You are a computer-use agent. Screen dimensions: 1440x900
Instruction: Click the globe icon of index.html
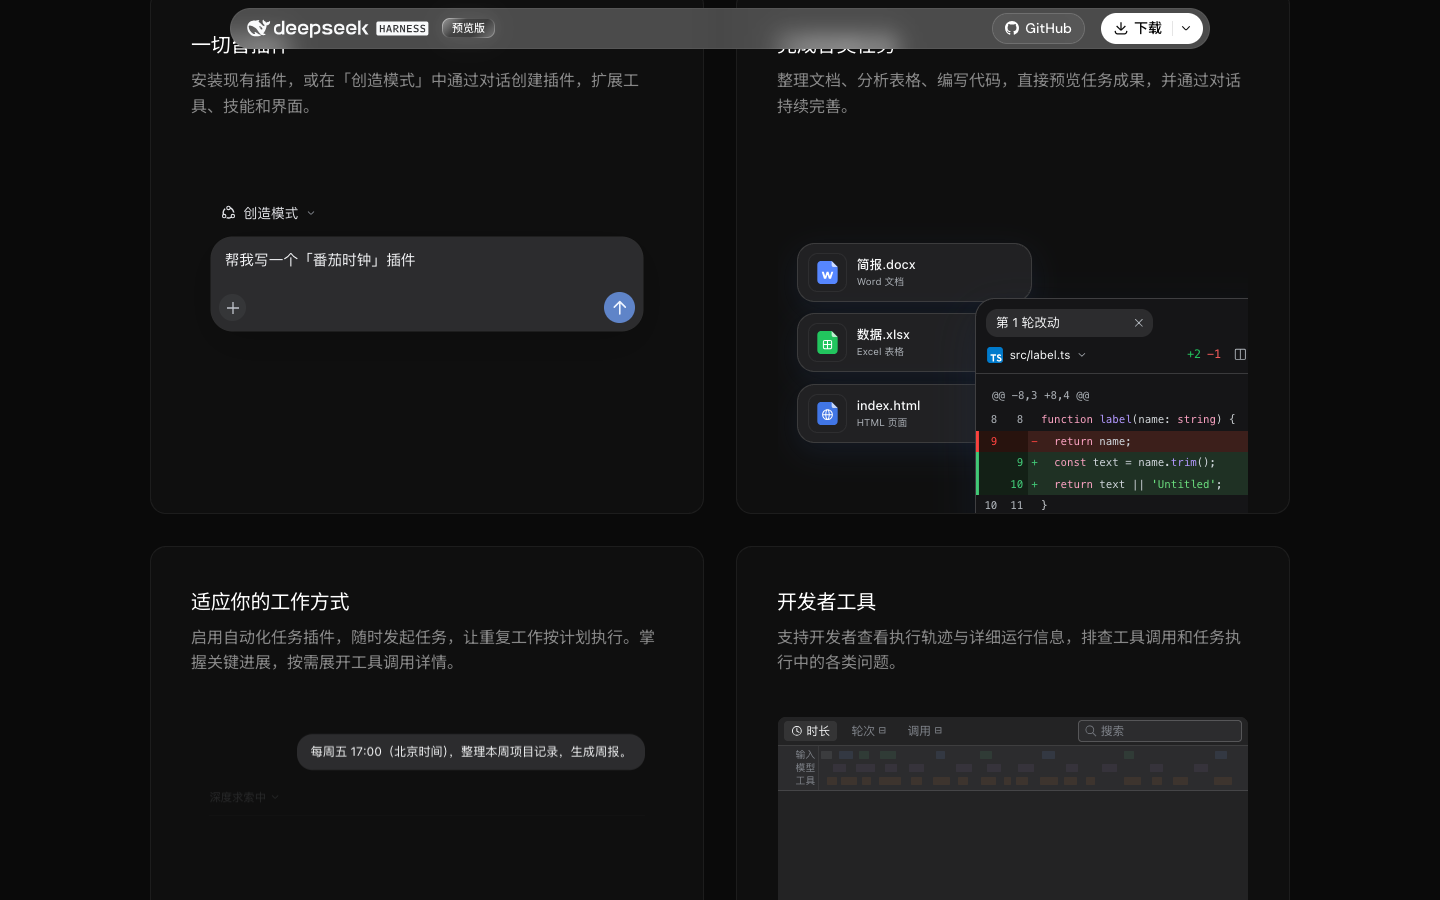827,414
